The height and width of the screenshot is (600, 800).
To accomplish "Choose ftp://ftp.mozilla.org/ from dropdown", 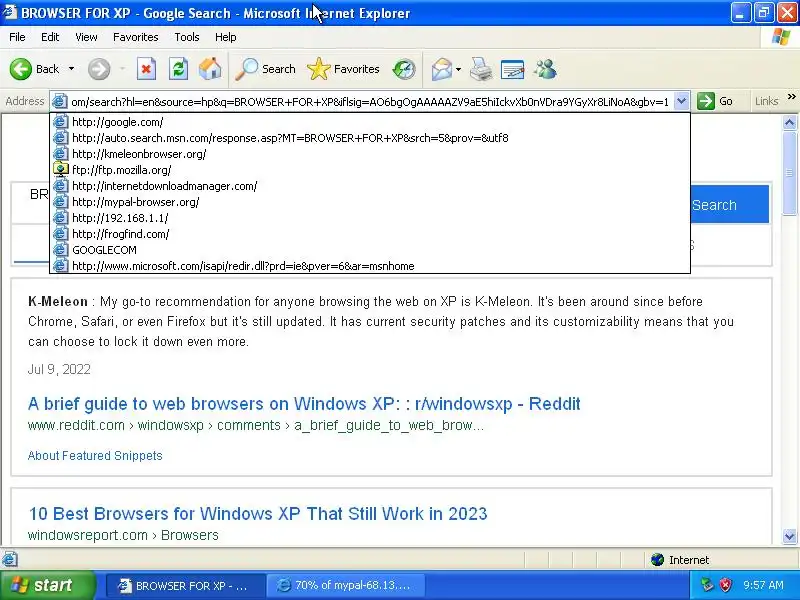I will (x=370, y=170).
